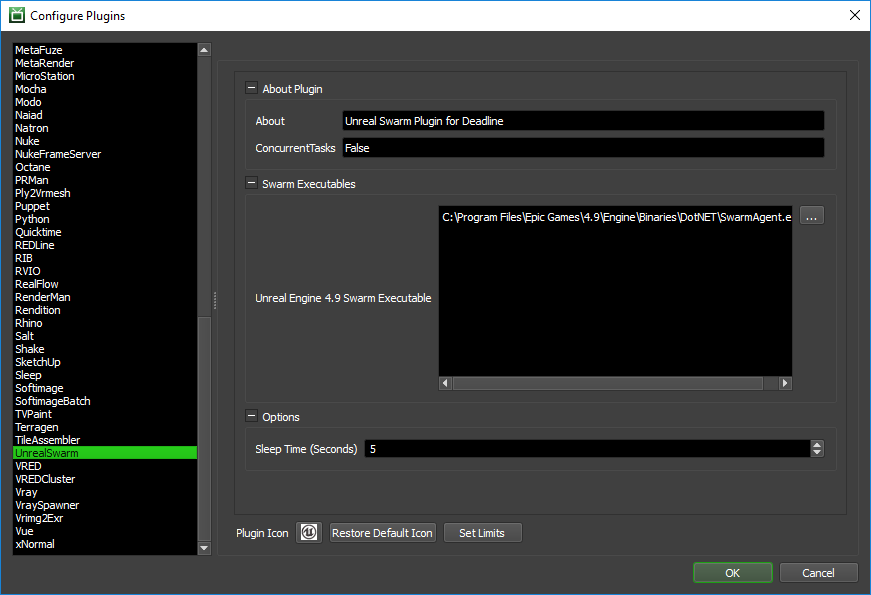
Task: Click Restore Default Icon button
Action: tap(382, 533)
